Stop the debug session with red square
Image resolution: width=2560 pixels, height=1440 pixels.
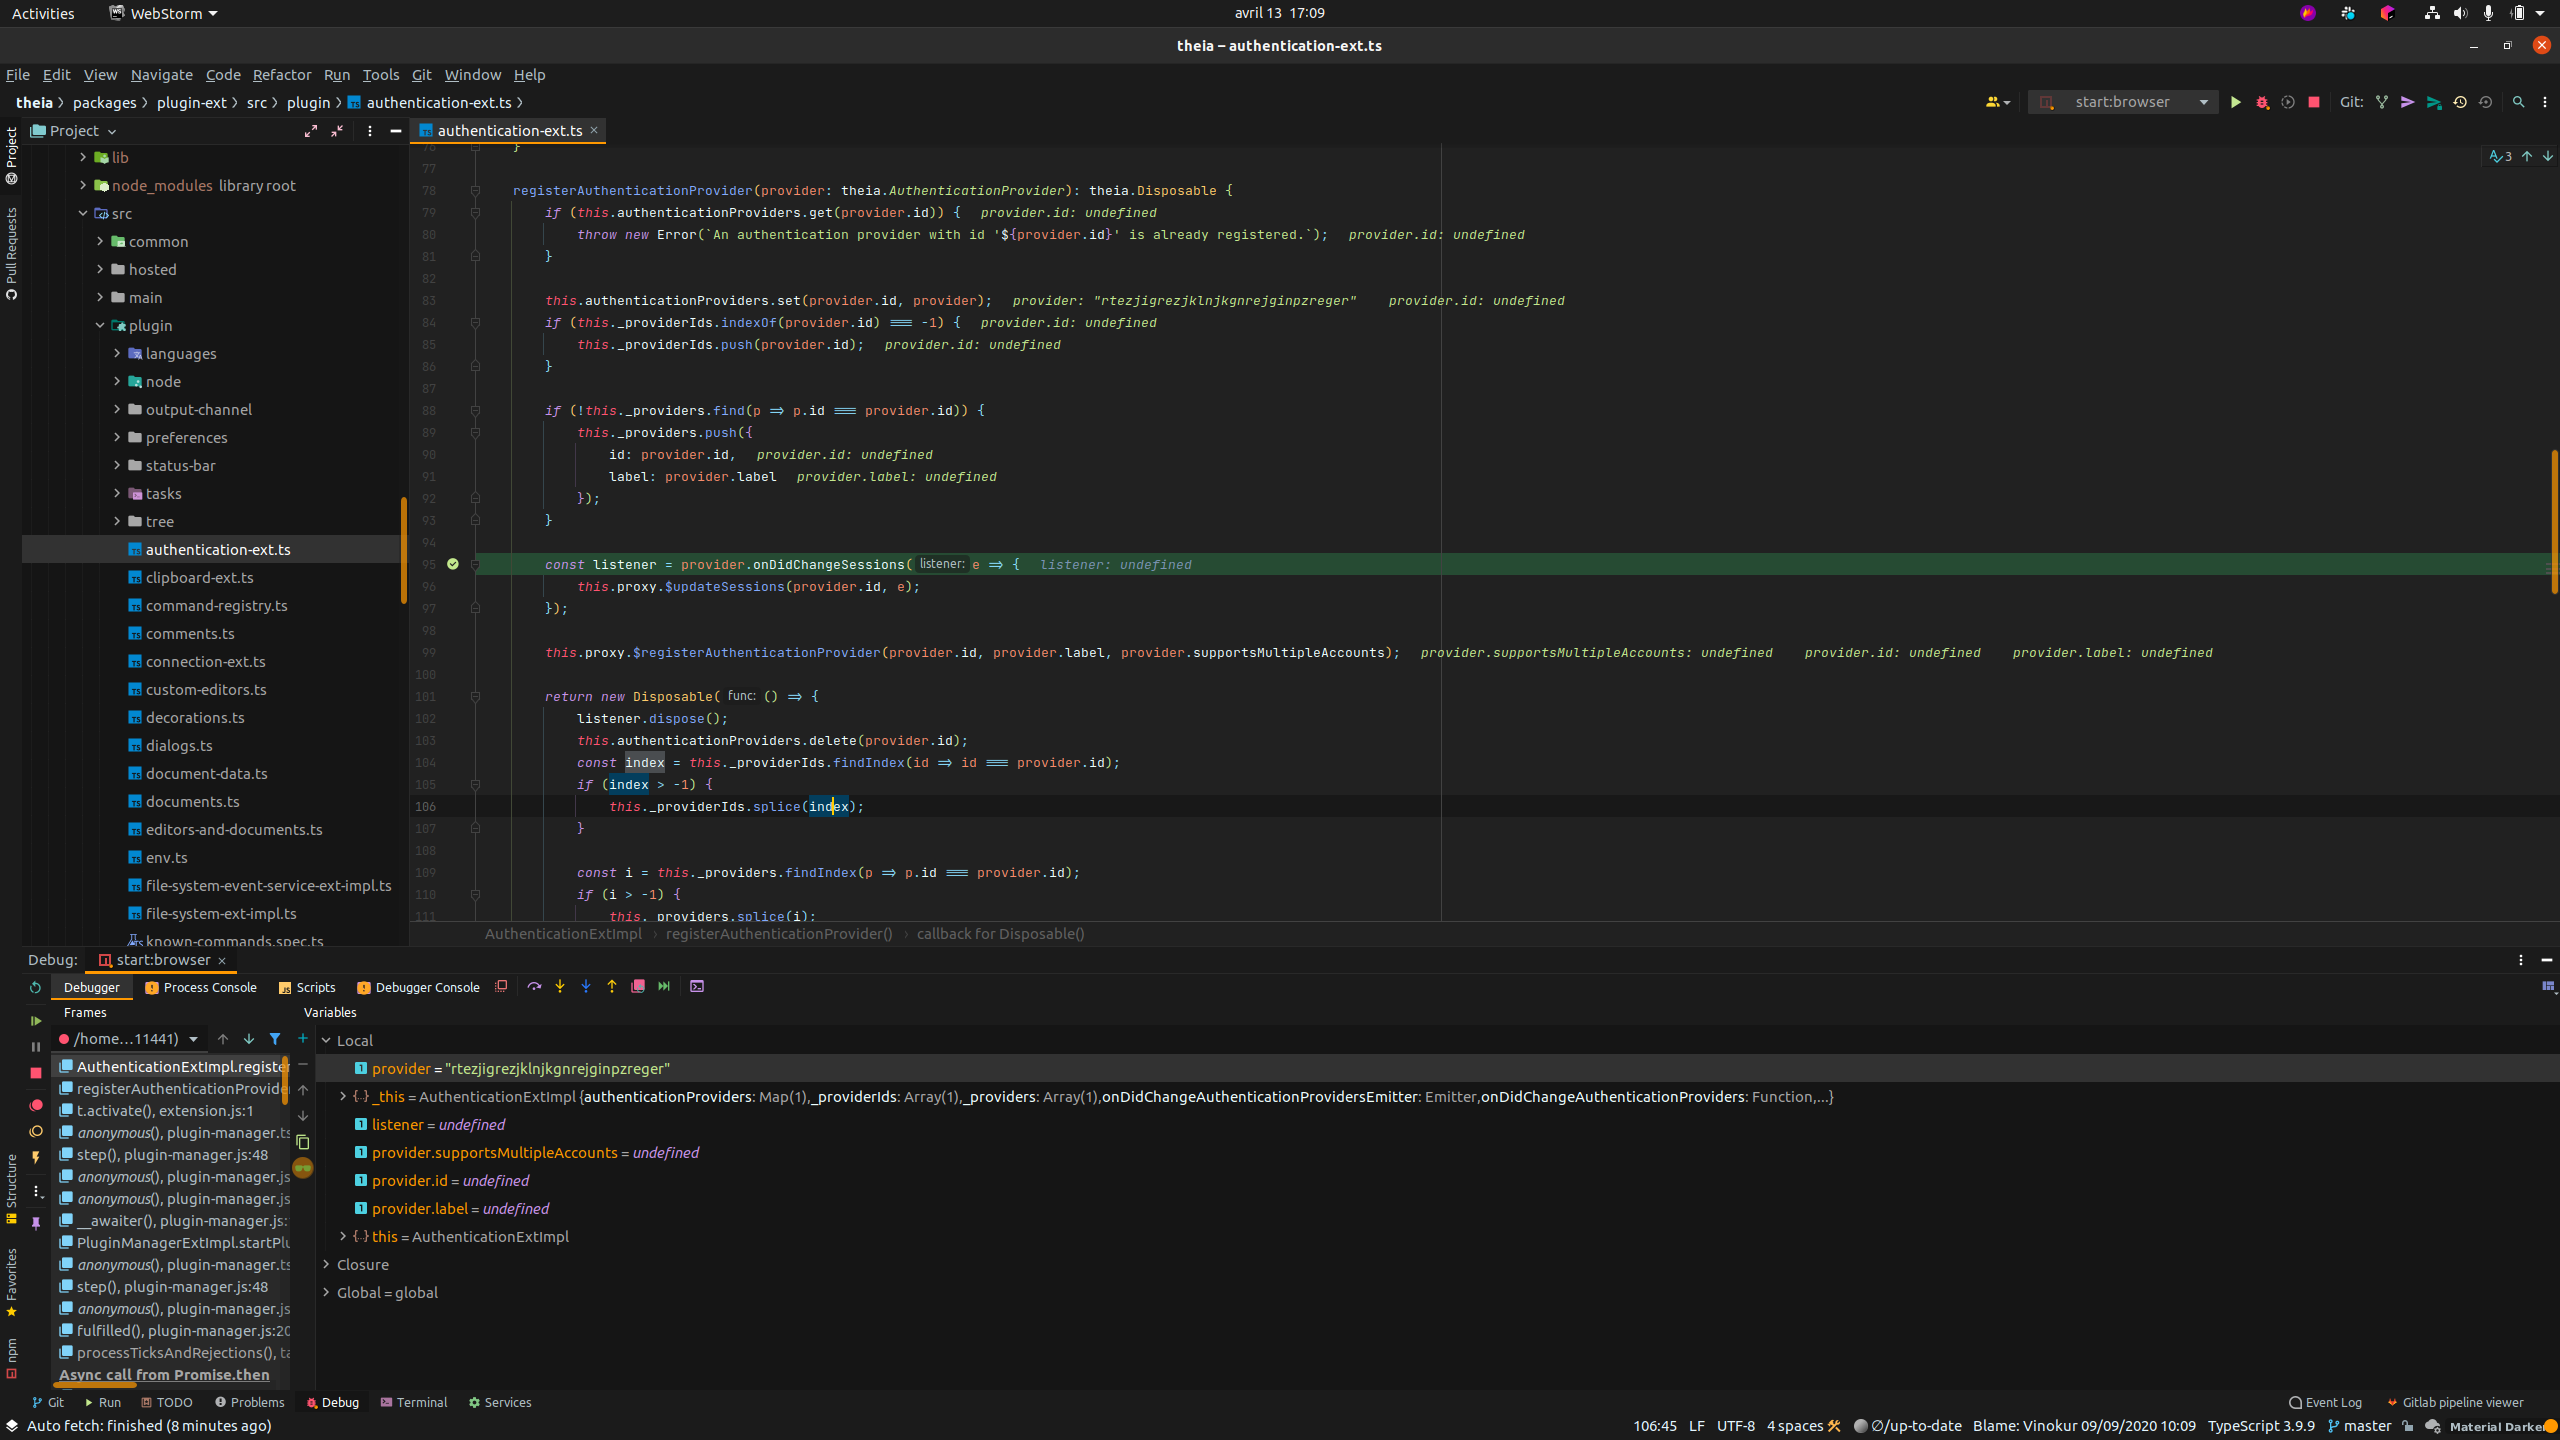point(36,1073)
